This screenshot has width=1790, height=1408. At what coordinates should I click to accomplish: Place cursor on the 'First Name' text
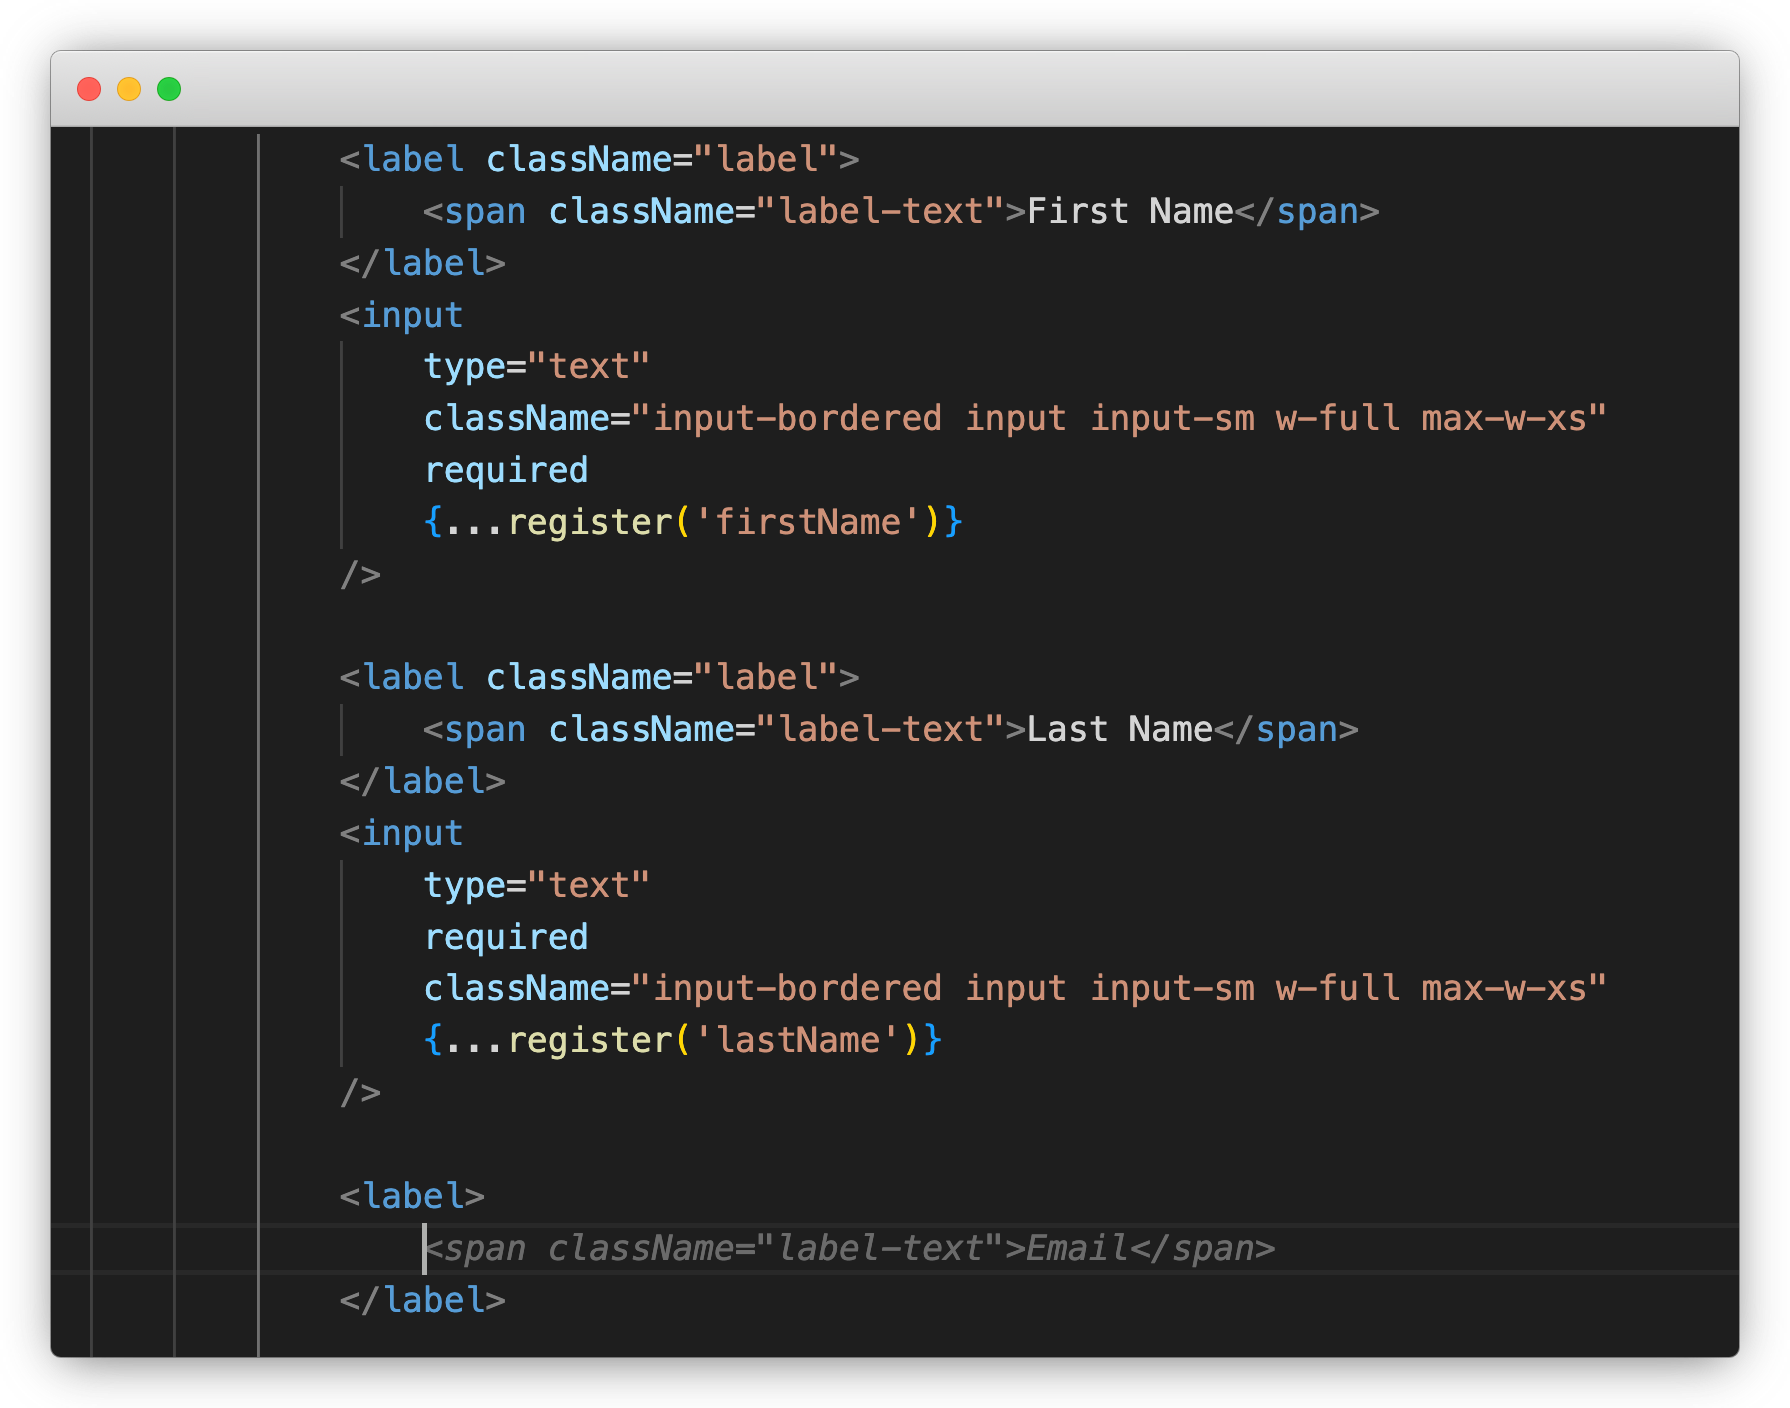(1129, 212)
